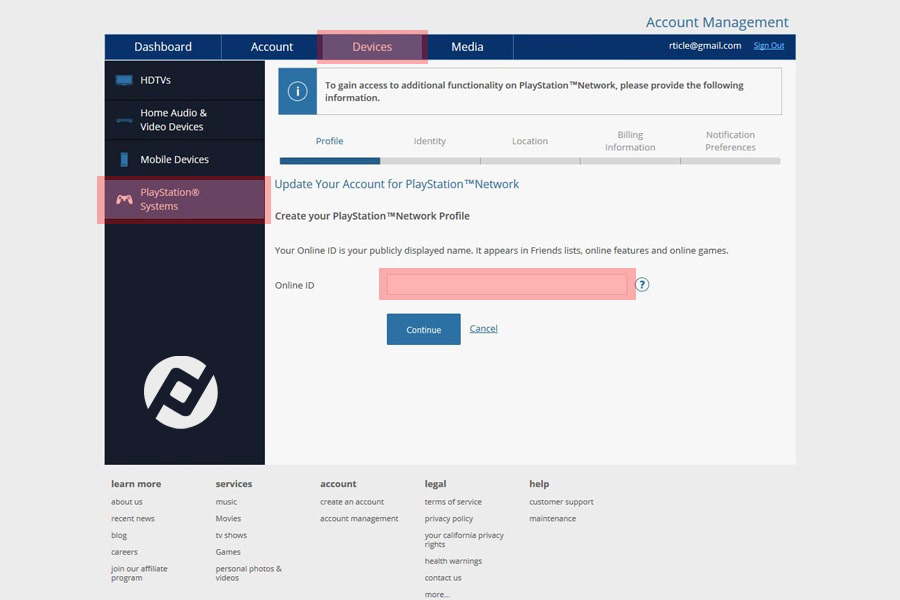Open the maintenance help link
The width and height of the screenshot is (900, 600).
[552, 518]
